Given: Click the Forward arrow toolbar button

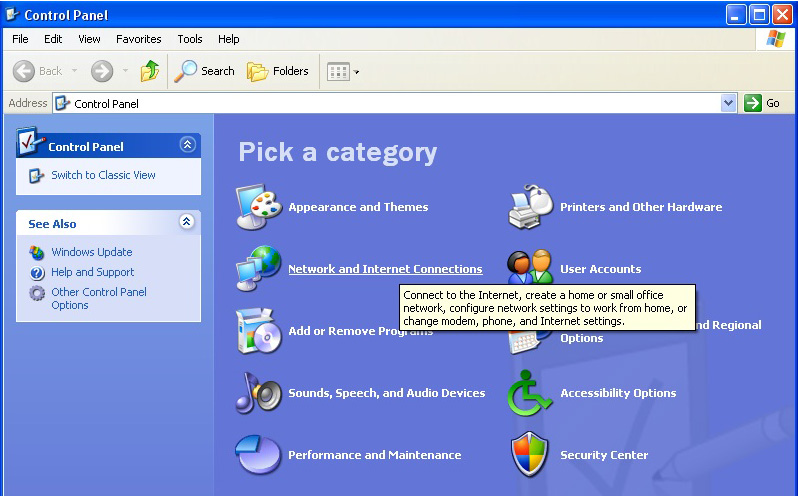Looking at the screenshot, I should pos(102,71).
